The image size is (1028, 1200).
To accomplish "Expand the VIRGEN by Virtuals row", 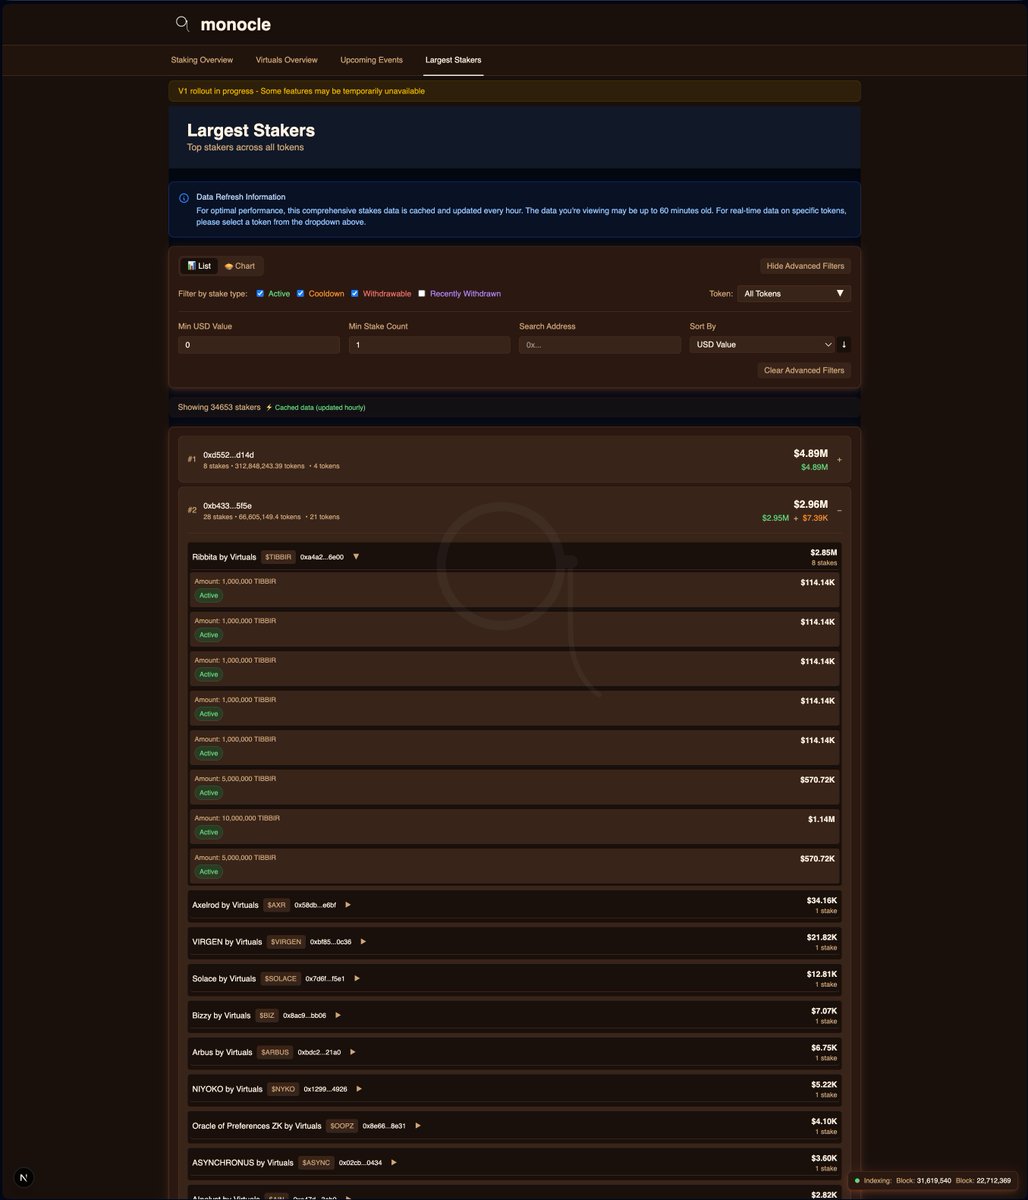I will (x=364, y=942).
